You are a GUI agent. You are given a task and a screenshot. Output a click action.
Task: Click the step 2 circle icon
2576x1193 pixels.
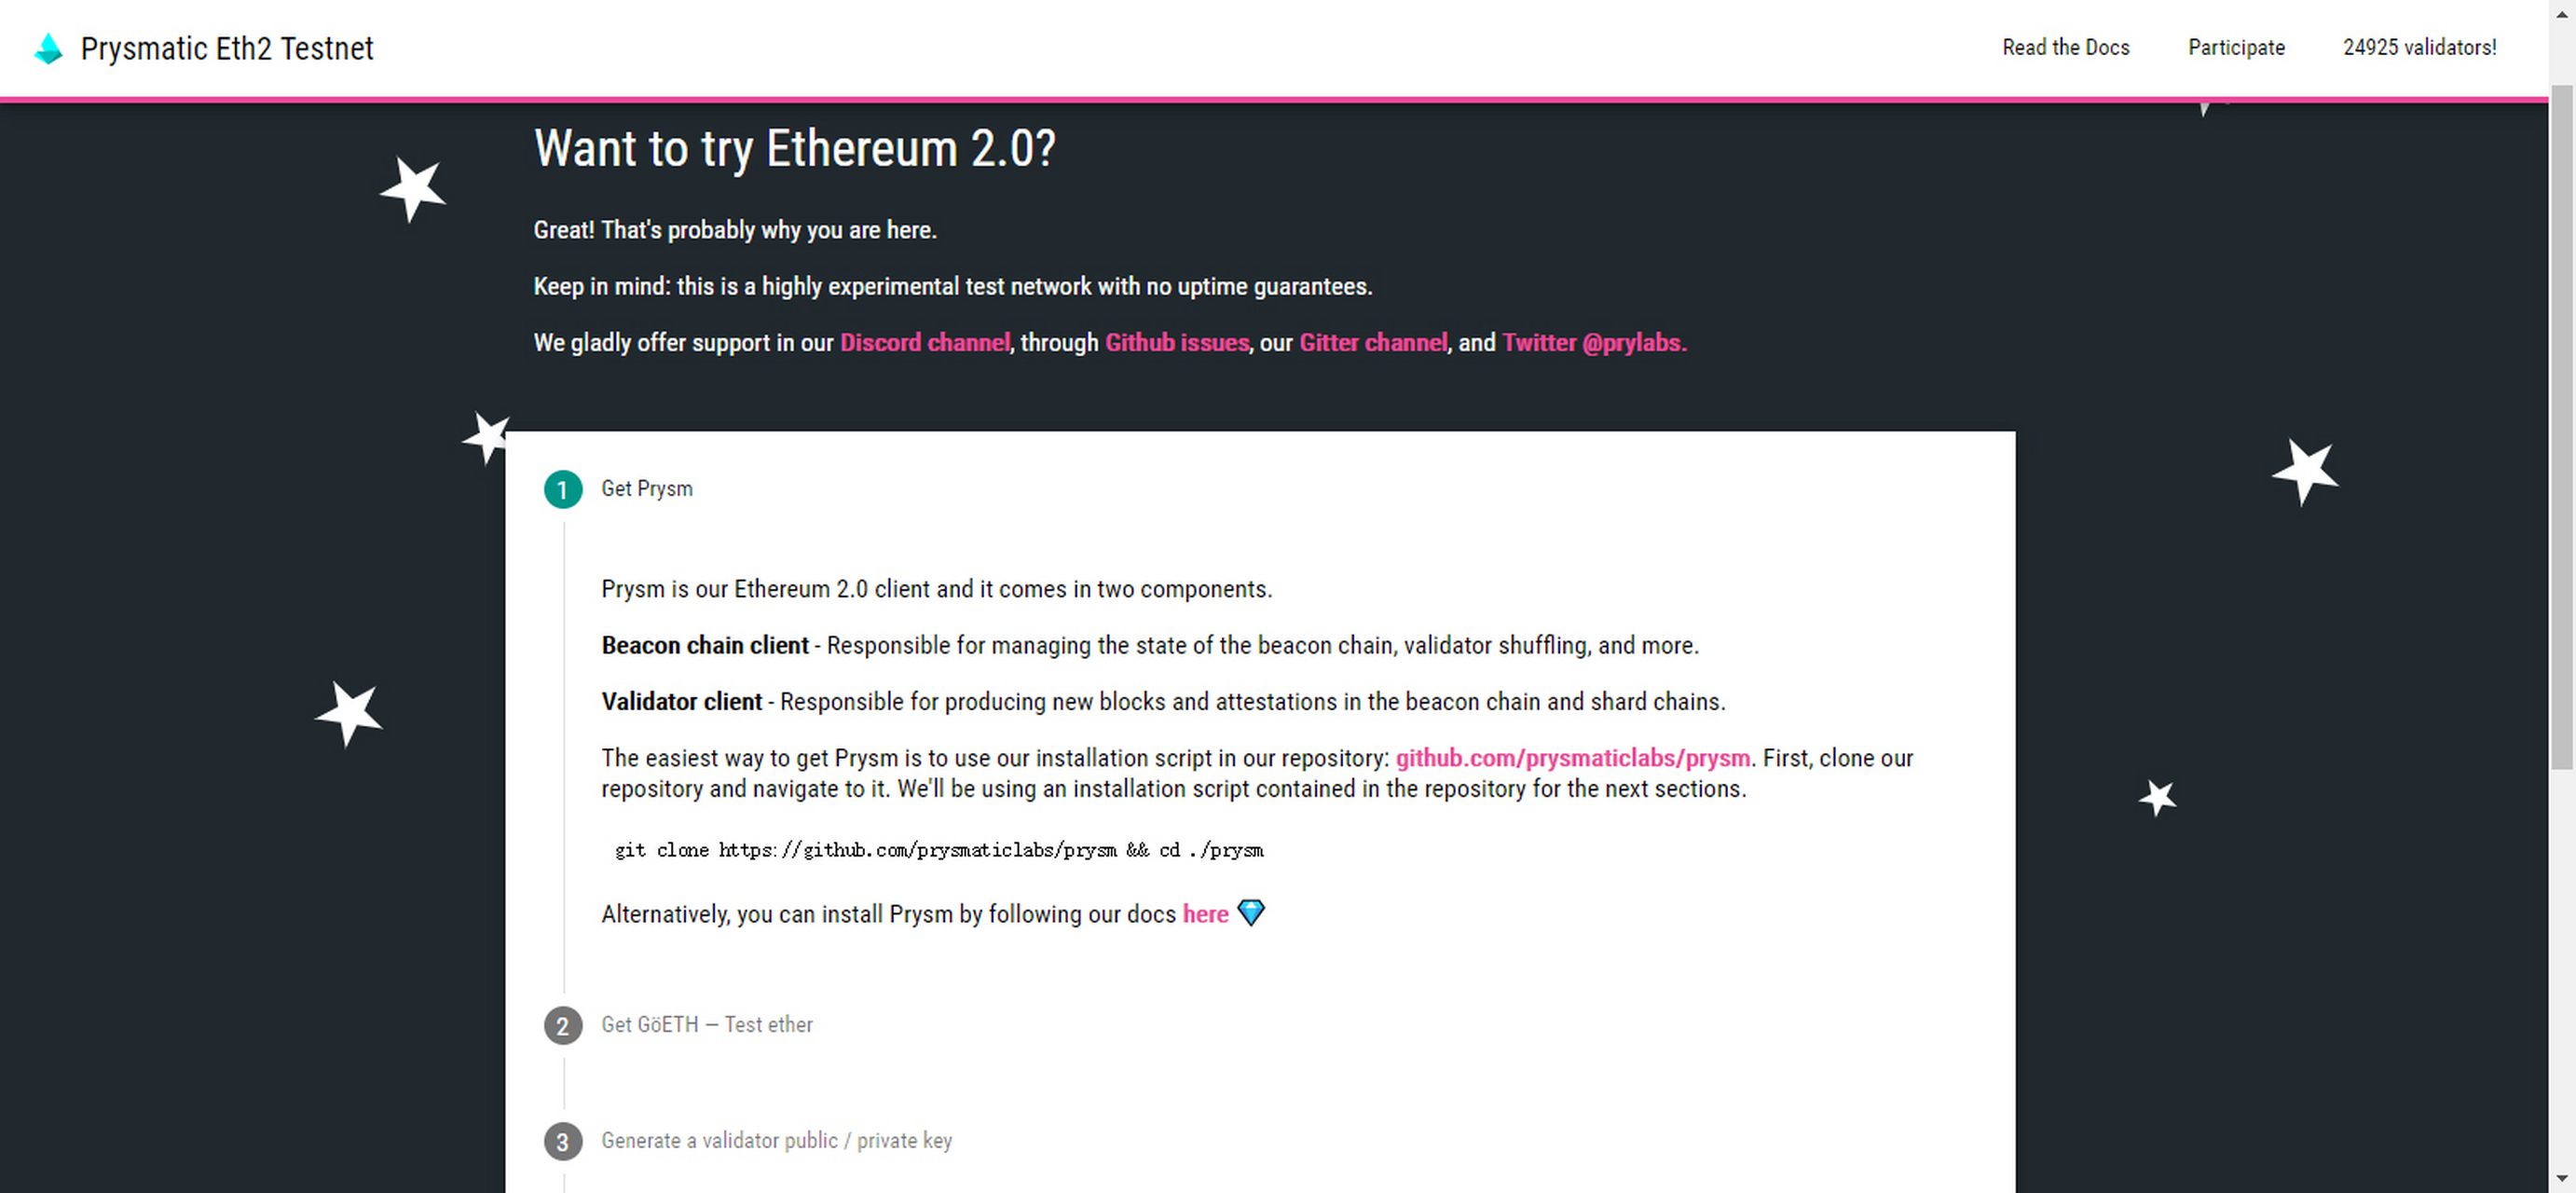click(563, 1026)
